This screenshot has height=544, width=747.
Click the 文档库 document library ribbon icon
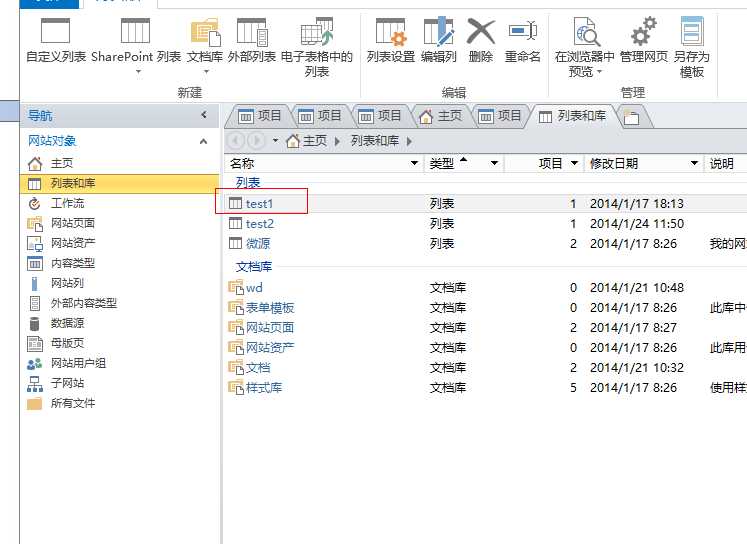pos(205,31)
